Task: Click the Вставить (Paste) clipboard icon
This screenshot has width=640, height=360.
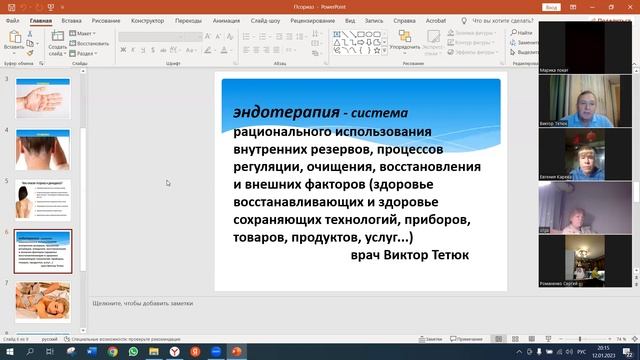Action: point(14,37)
